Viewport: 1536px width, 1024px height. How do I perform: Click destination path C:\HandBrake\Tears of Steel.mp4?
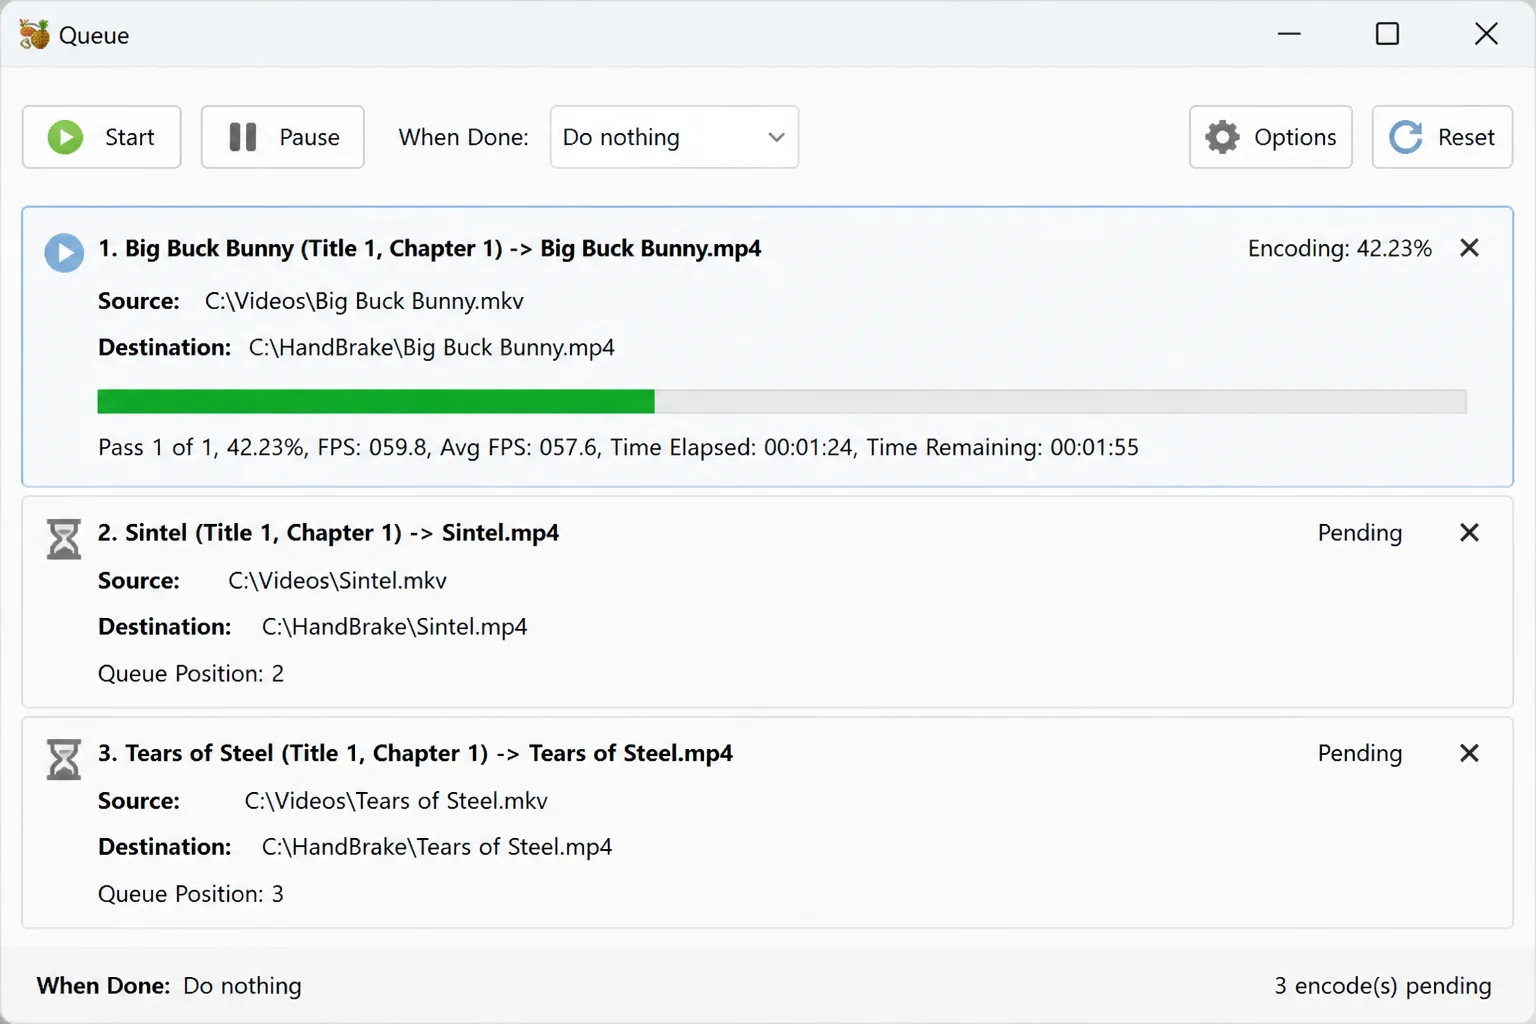pos(436,846)
